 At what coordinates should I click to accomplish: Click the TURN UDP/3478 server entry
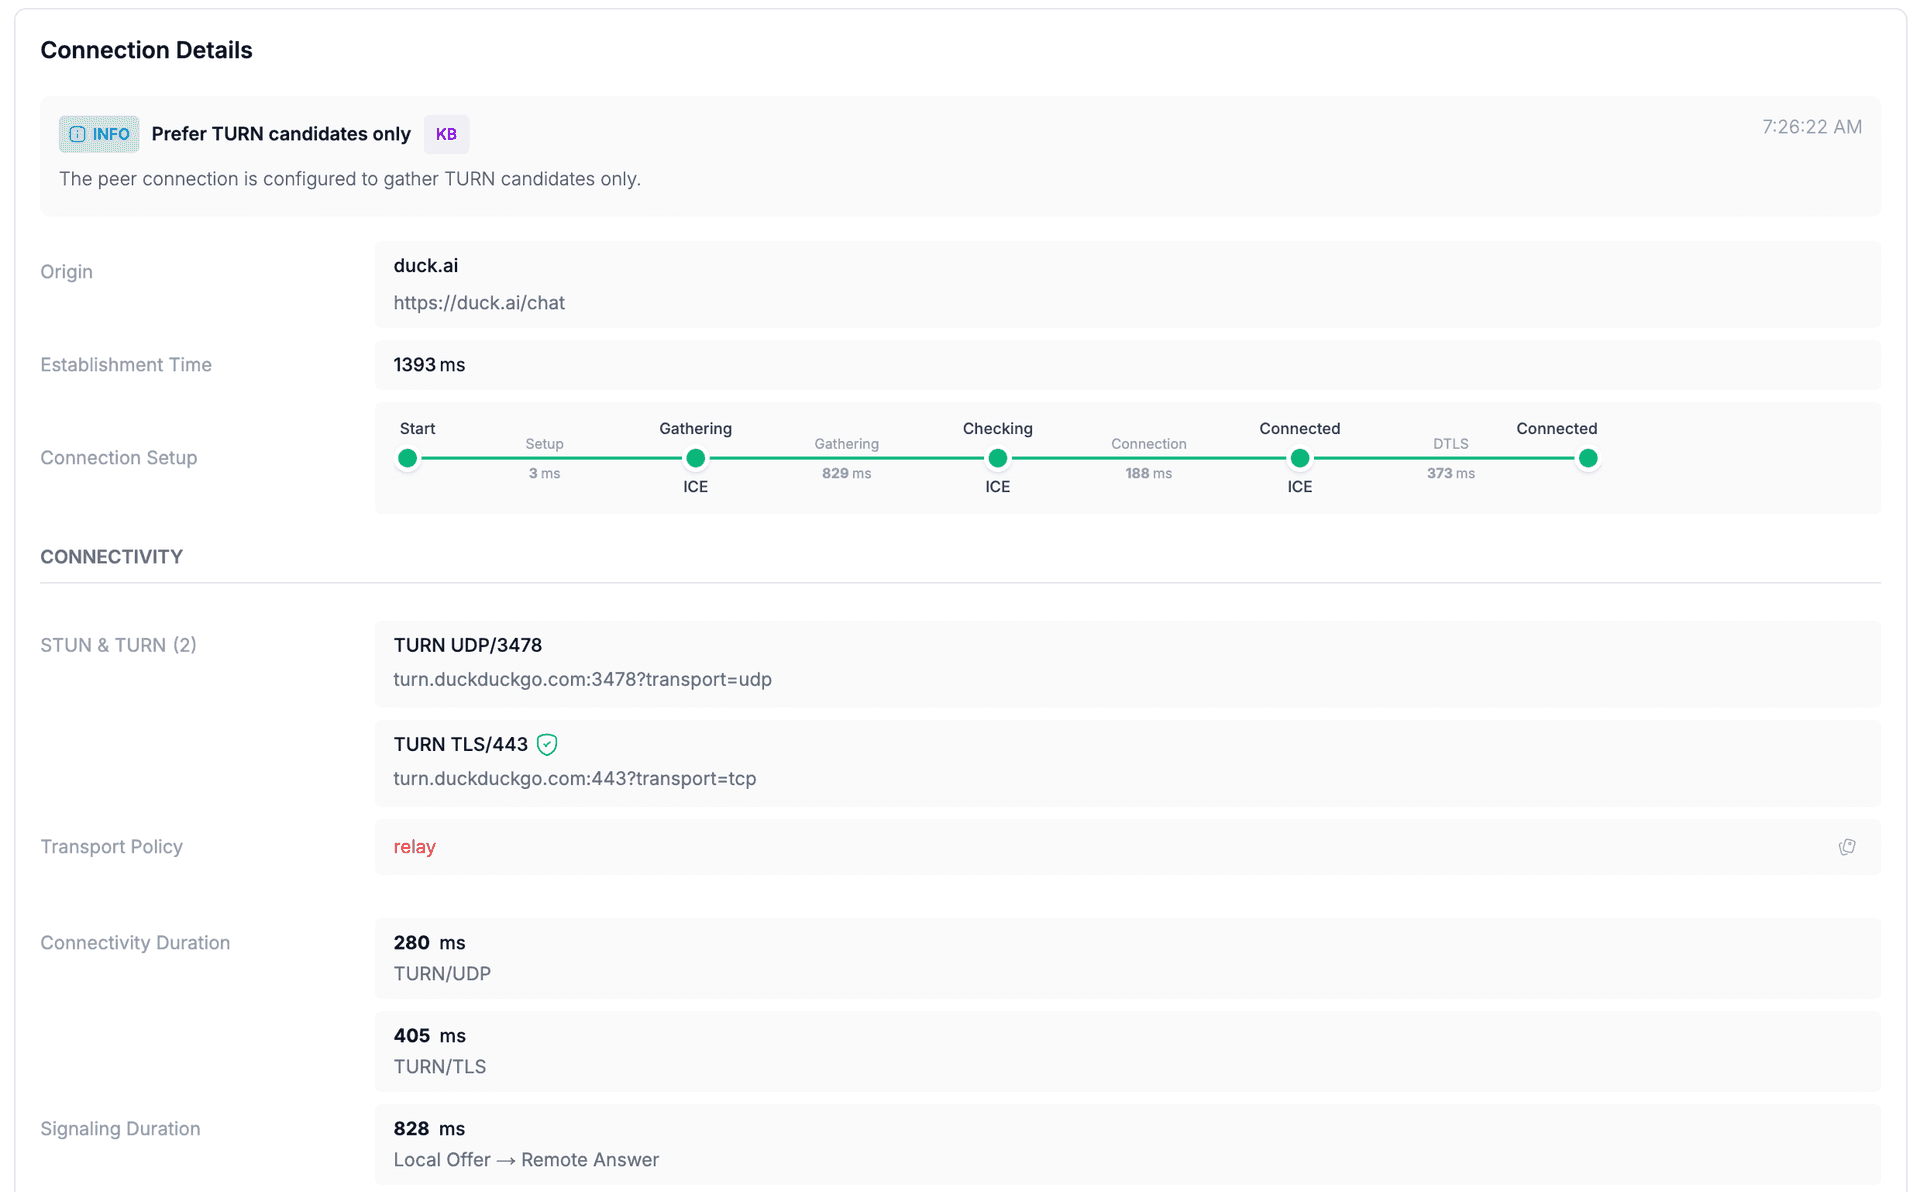tap(467, 645)
